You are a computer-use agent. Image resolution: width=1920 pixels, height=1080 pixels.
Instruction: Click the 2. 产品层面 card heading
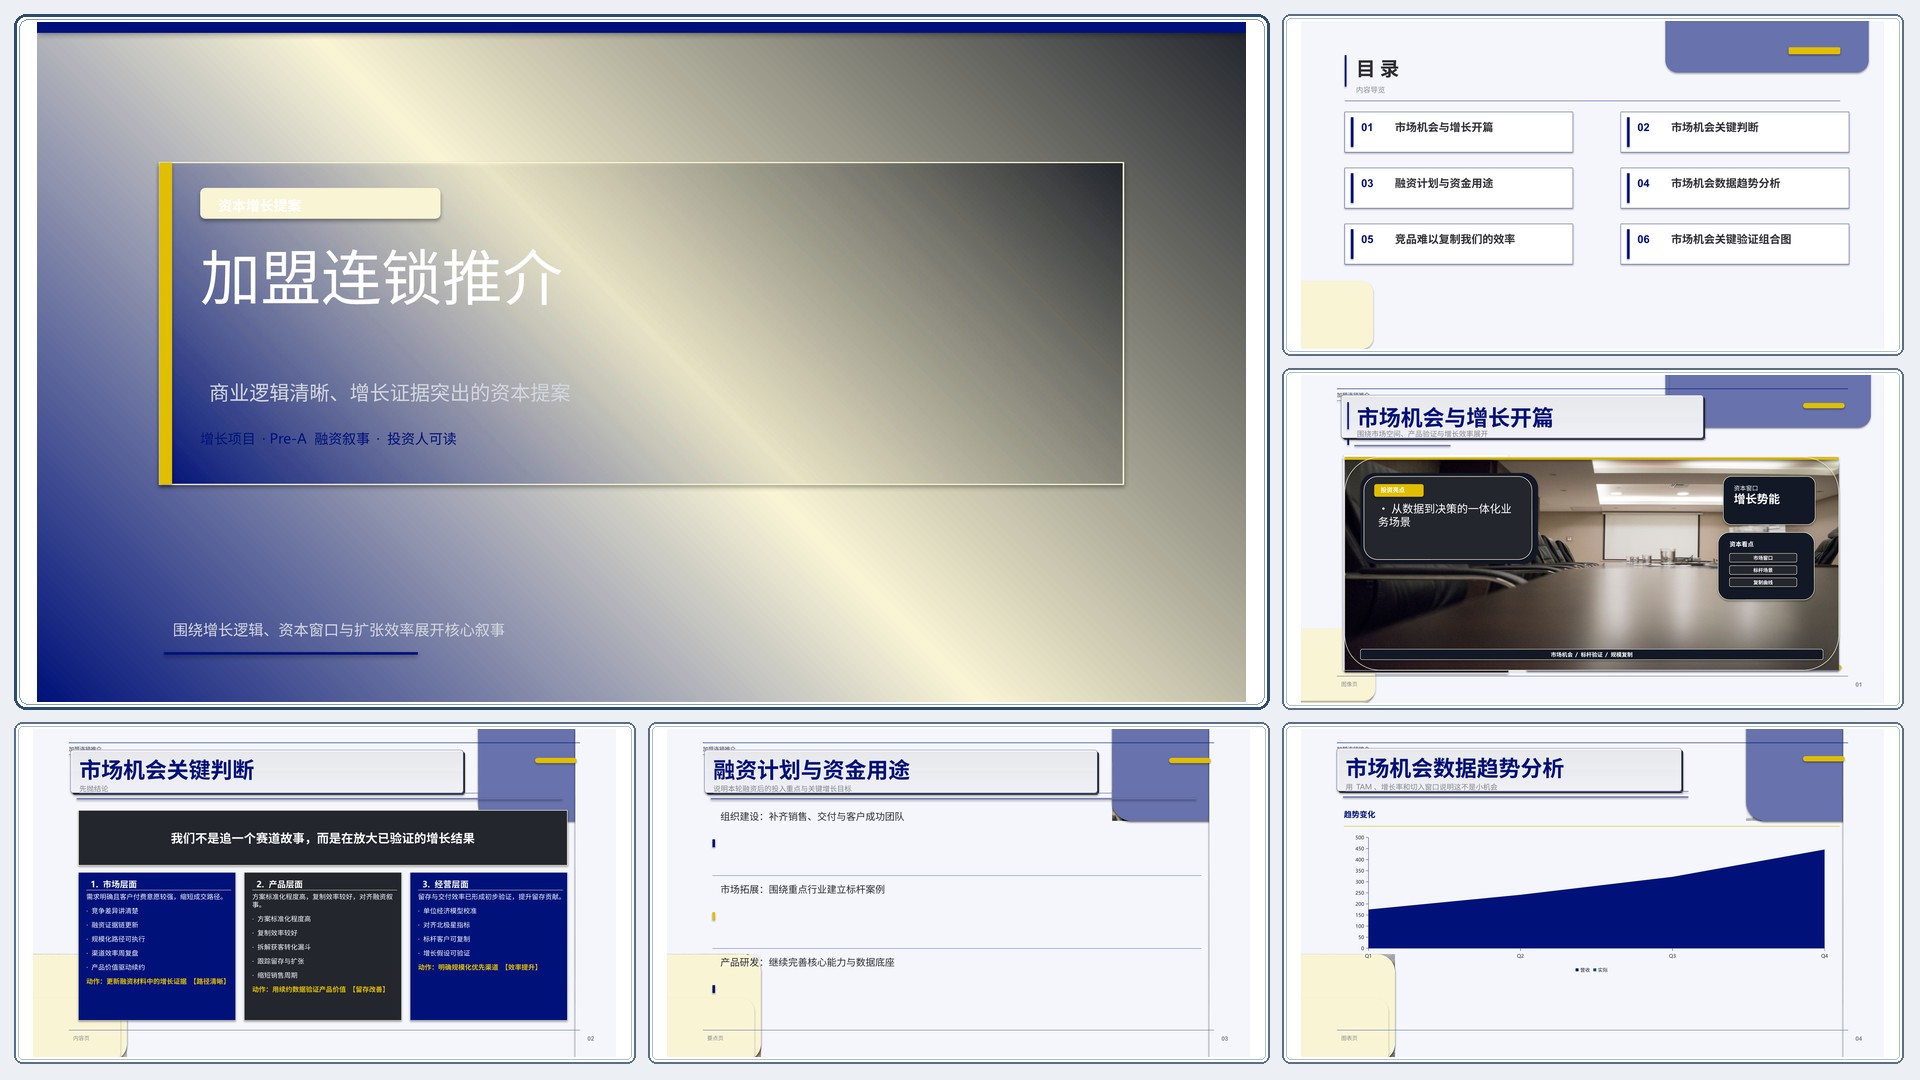point(279,884)
